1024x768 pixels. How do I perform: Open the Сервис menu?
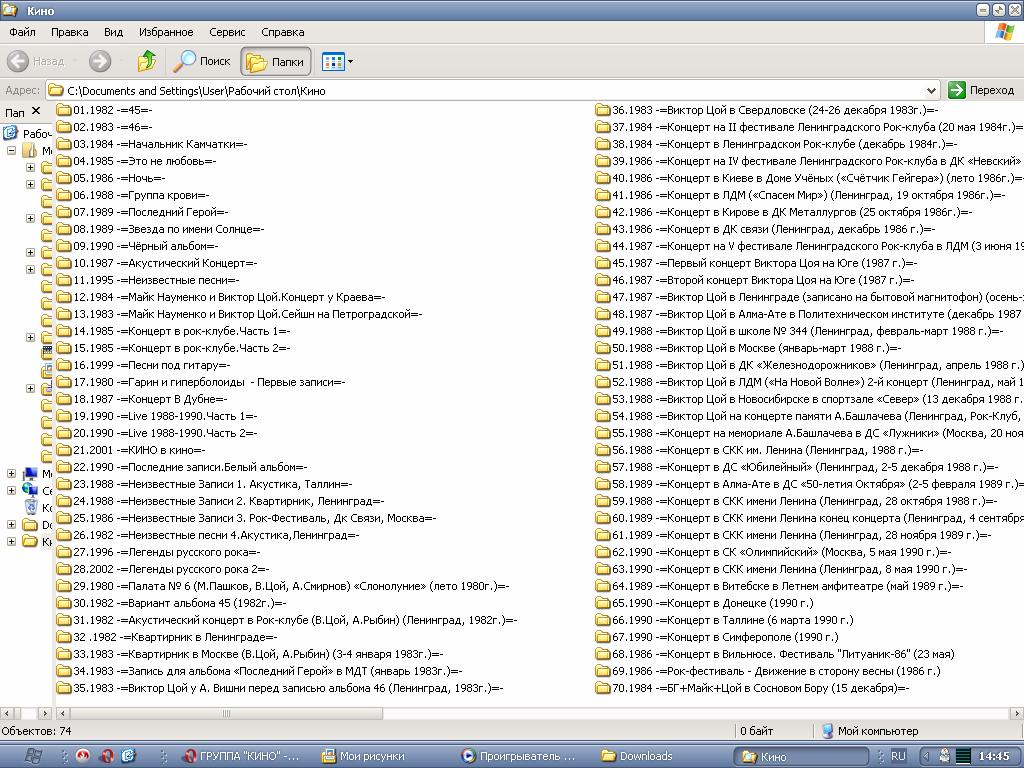[x=227, y=32]
